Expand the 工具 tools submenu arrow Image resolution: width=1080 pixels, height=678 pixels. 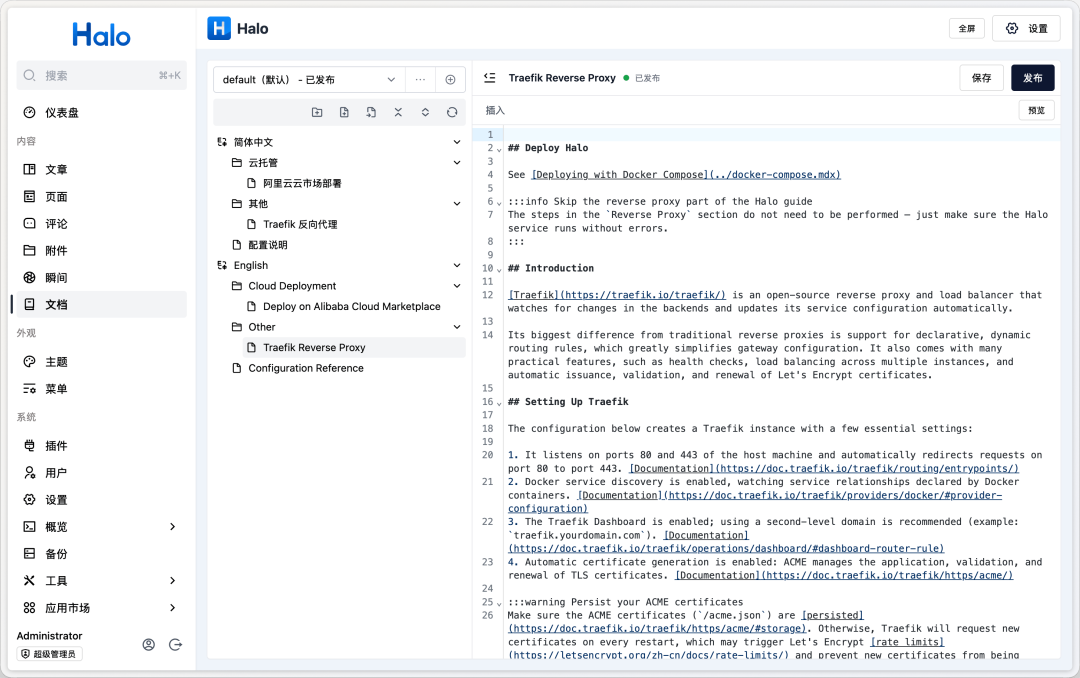(x=172, y=581)
